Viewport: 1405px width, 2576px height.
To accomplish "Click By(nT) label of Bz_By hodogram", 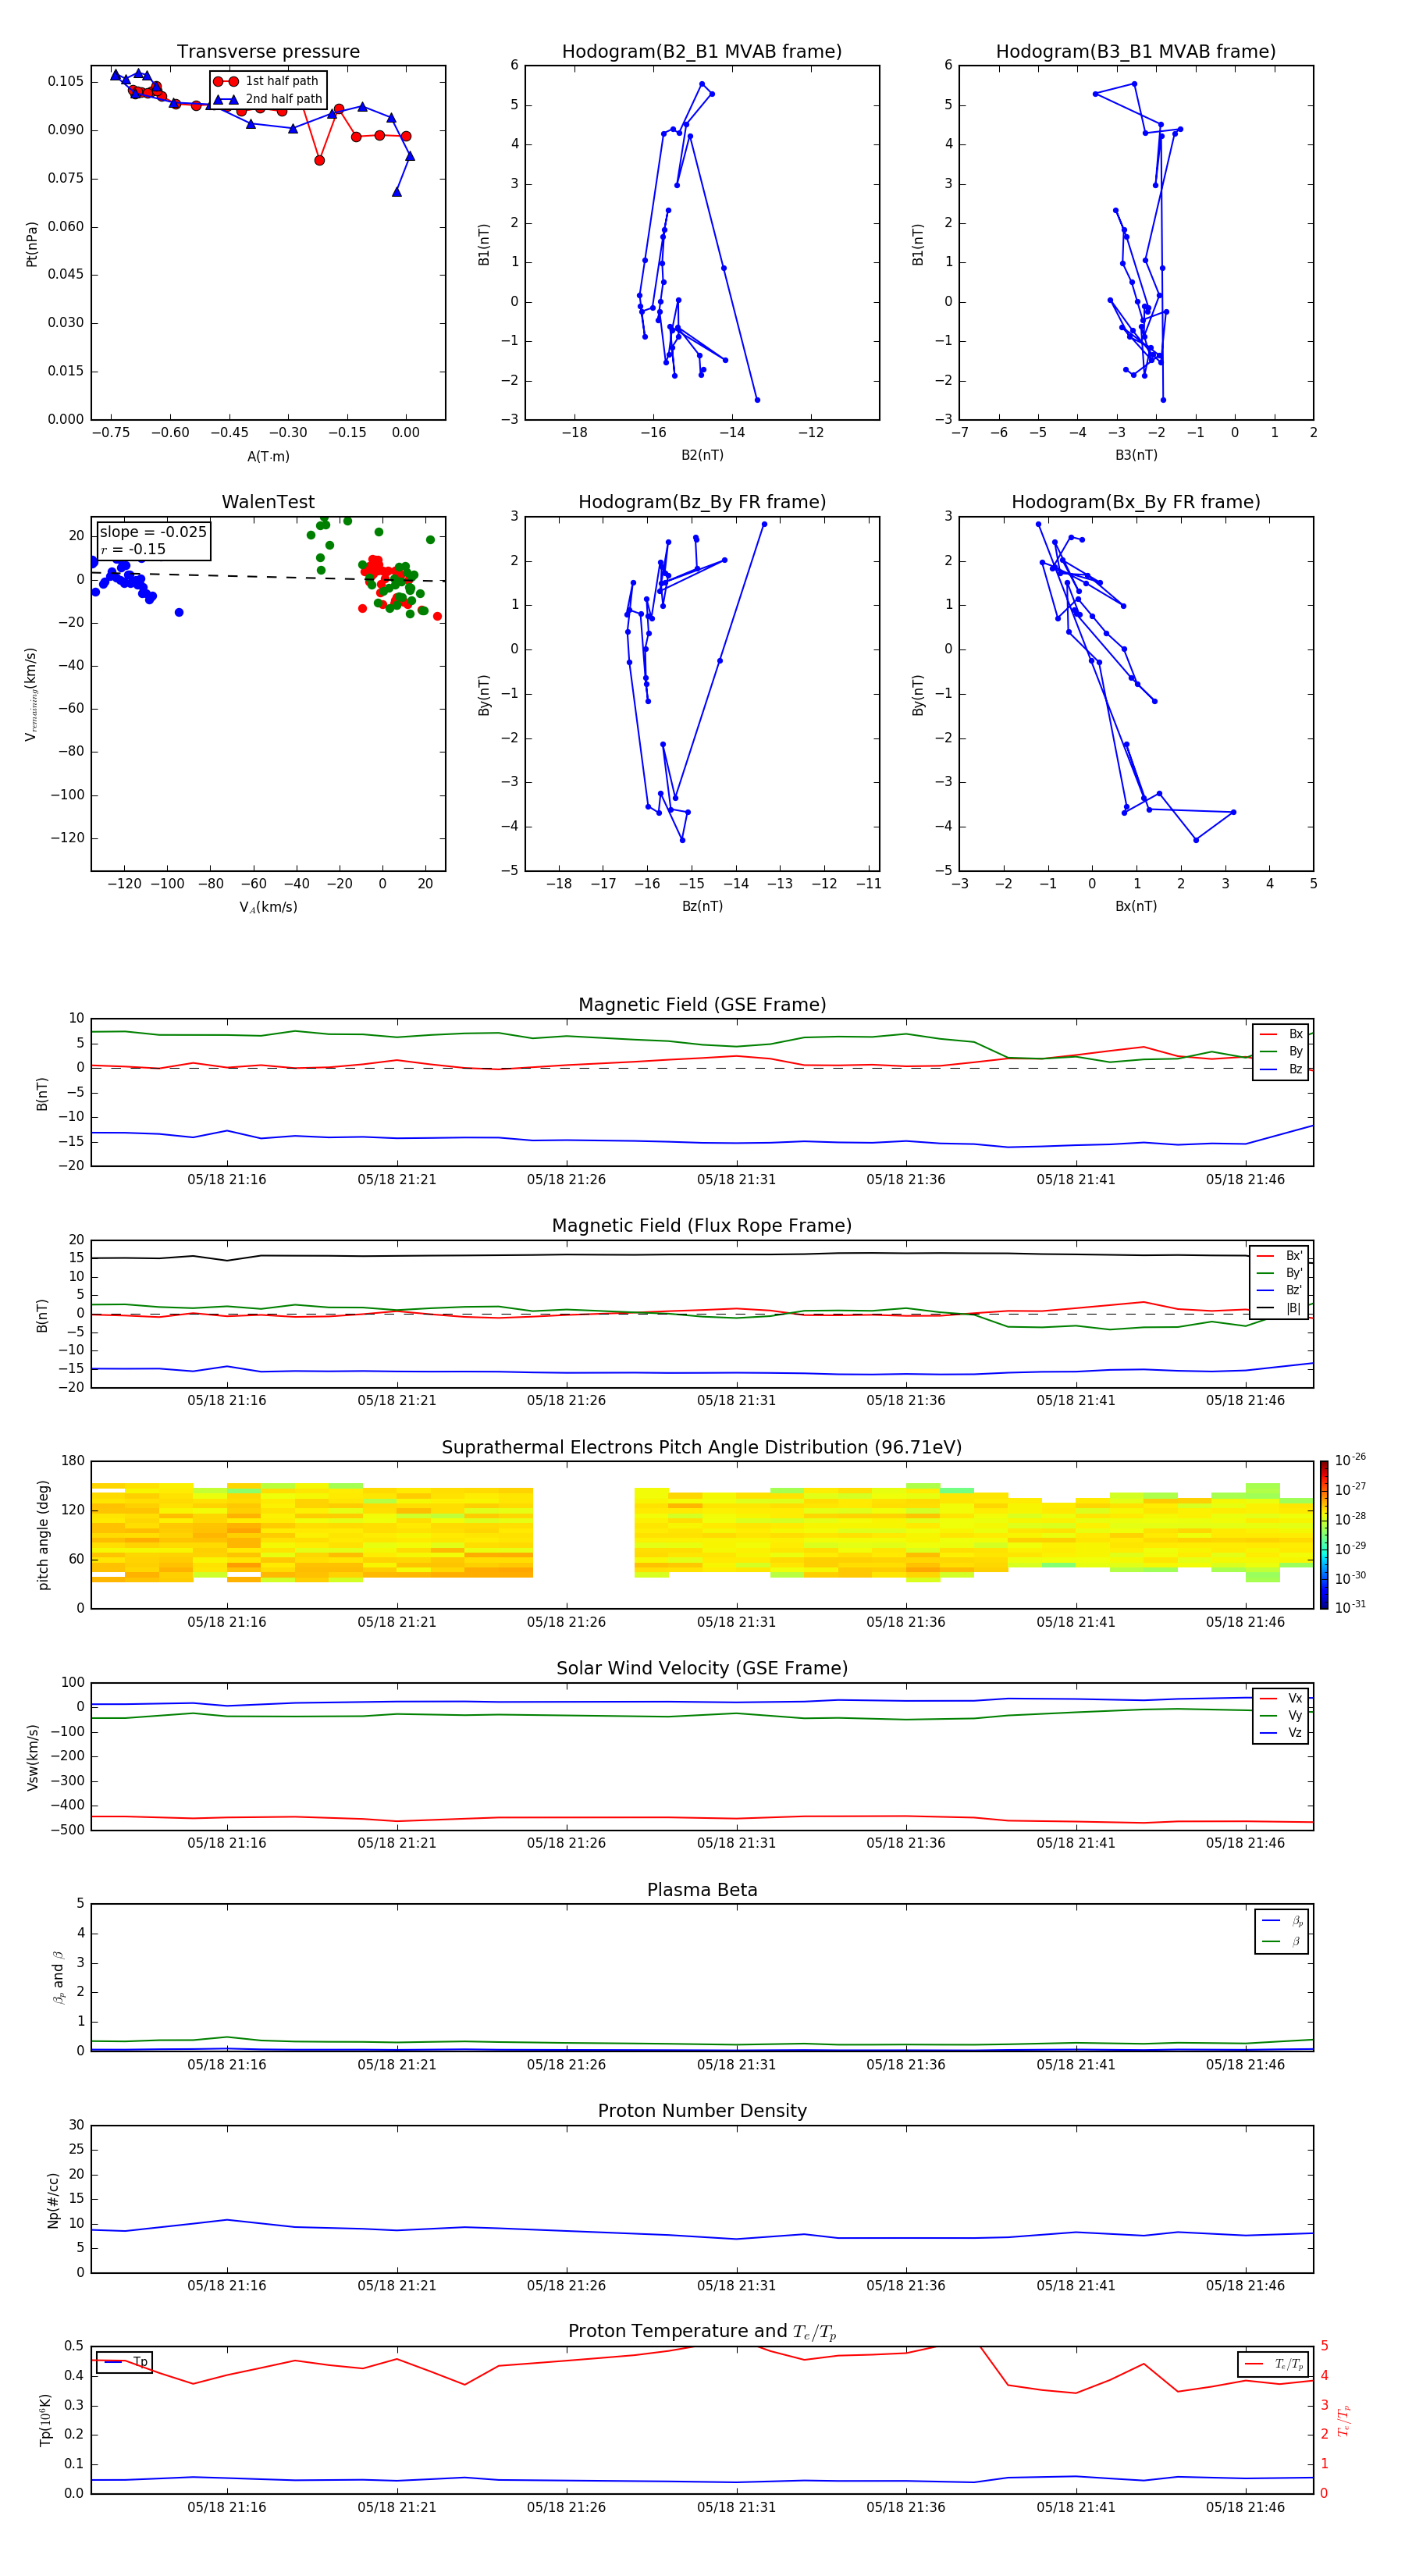I will 484,694.
